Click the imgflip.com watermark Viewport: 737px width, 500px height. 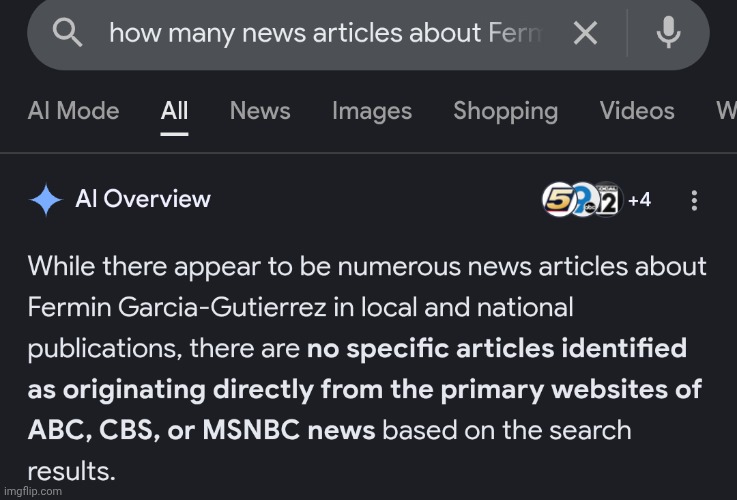pos(31,492)
